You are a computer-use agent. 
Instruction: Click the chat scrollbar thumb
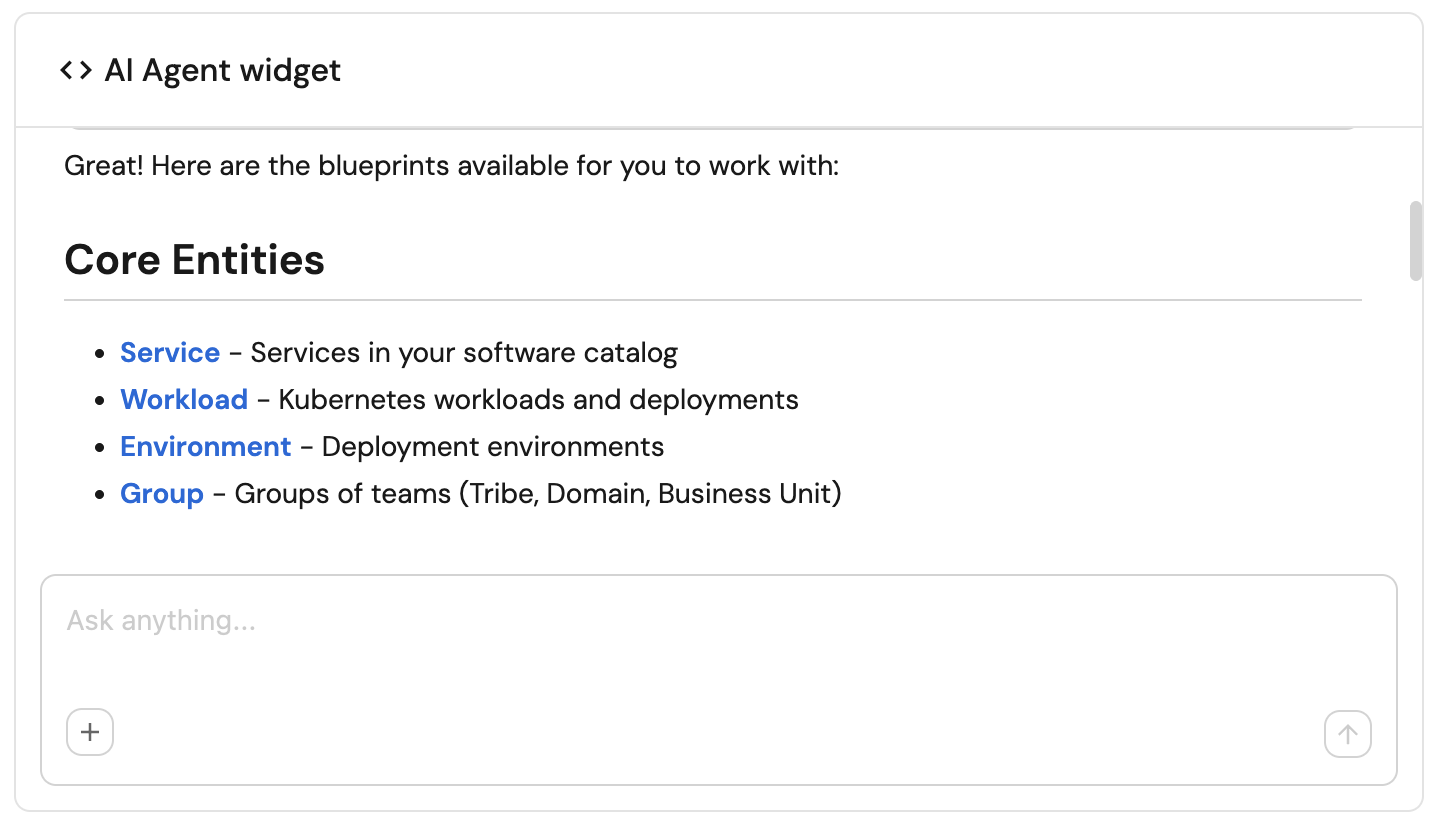[x=1415, y=241]
